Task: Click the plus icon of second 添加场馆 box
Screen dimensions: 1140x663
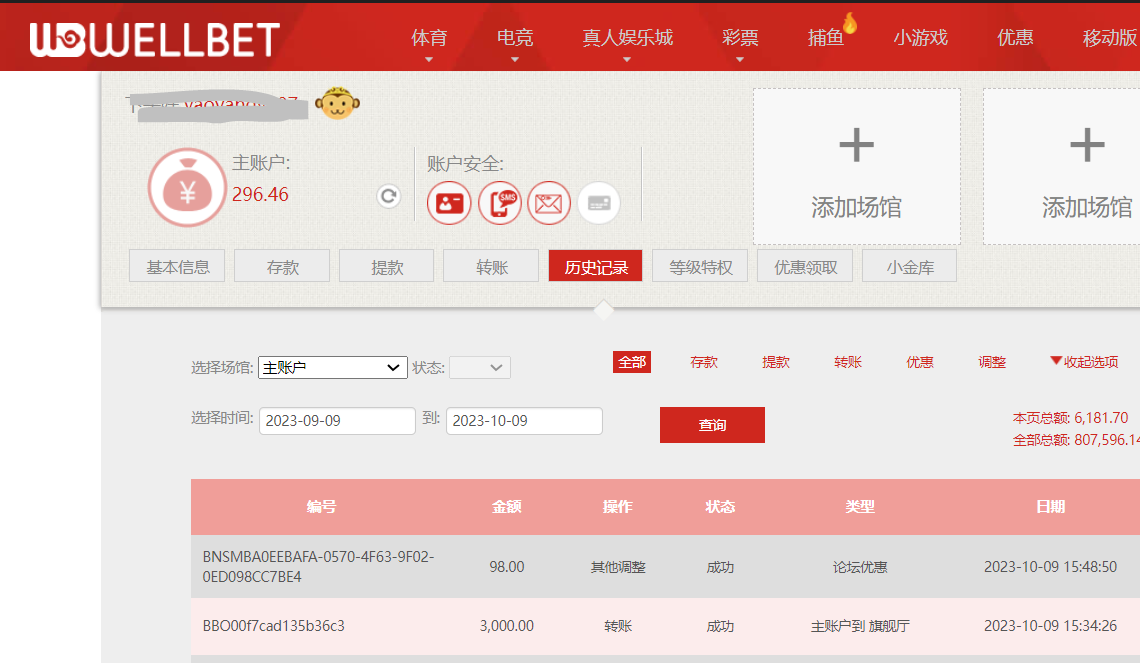Action: point(1088,145)
